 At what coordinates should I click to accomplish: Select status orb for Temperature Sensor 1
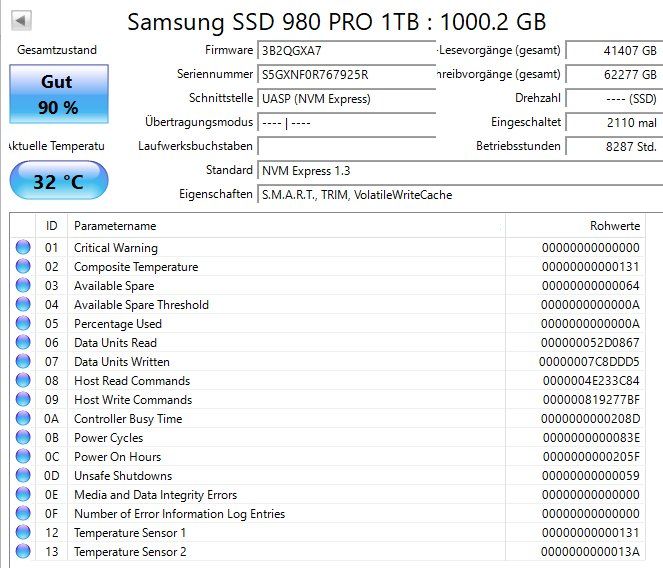pyautogui.click(x=23, y=532)
